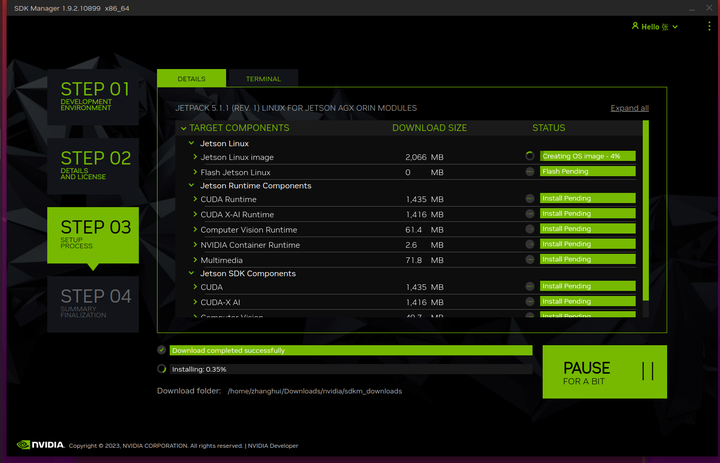Click the Installing 0.35% progress bar
This screenshot has width=720, height=463.
tap(351, 369)
